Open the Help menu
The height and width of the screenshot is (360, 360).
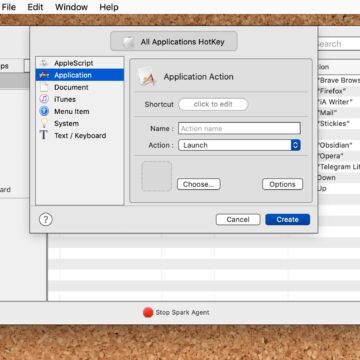click(109, 7)
